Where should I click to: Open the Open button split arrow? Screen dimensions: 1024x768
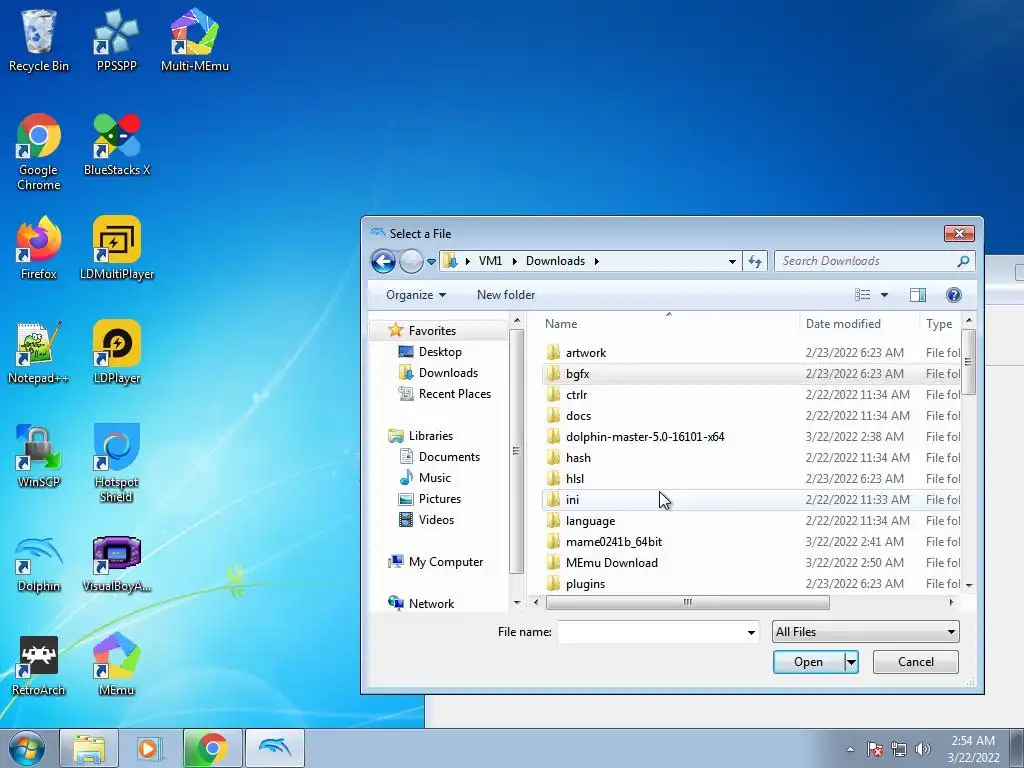click(851, 662)
